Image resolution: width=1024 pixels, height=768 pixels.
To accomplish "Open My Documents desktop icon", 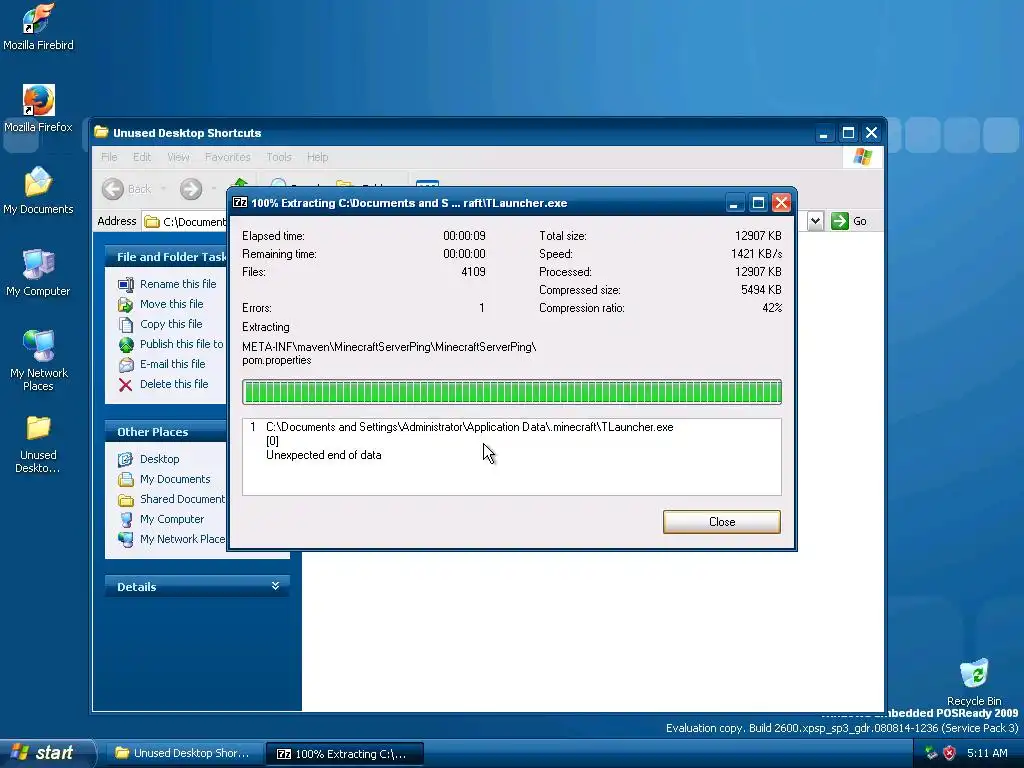I will click(x=38, y=191).
